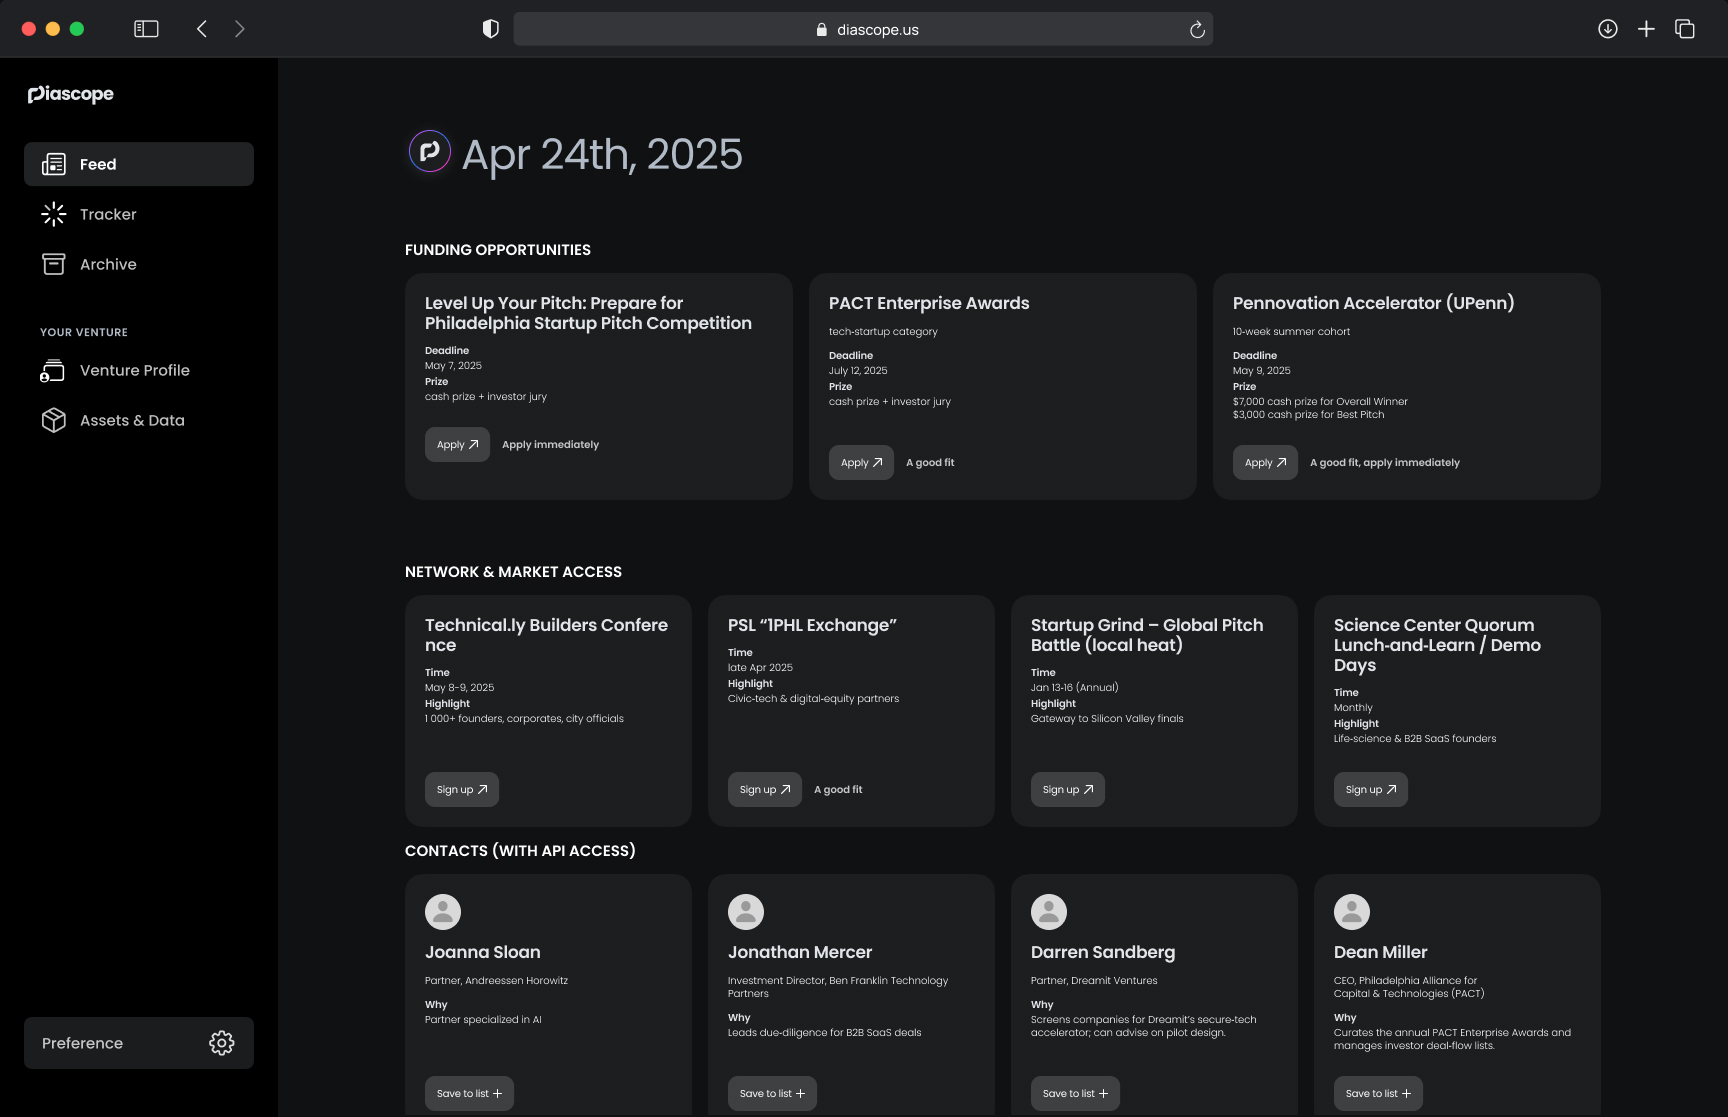The height and width of the screenshot is (1117, 1728).
Task: Open the Safari downloads icon
Action: [1608, 29]
